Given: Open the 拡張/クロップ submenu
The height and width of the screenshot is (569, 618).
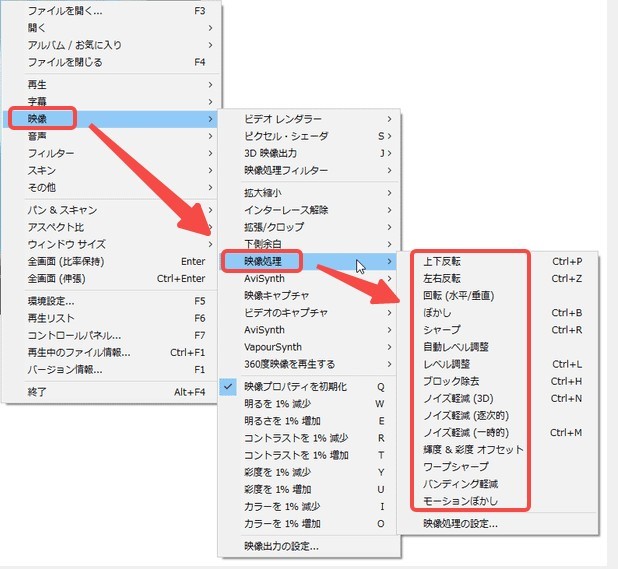Looking at the screenshot, I should [309, 227].
